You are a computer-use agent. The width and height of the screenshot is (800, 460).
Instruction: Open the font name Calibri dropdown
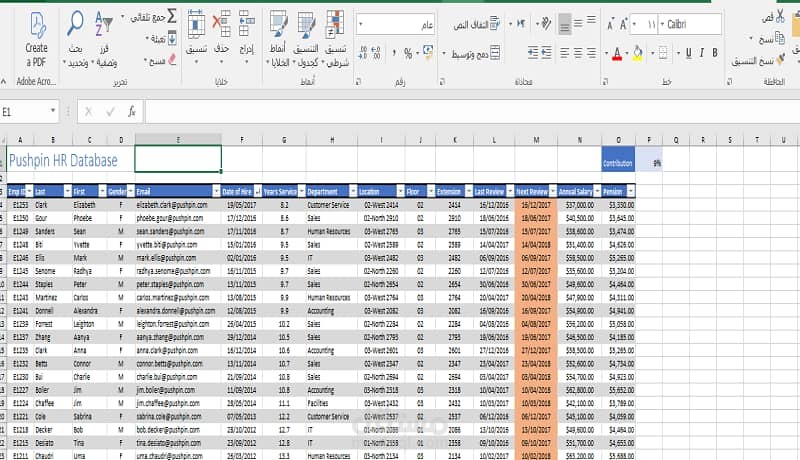click(662, 24)
